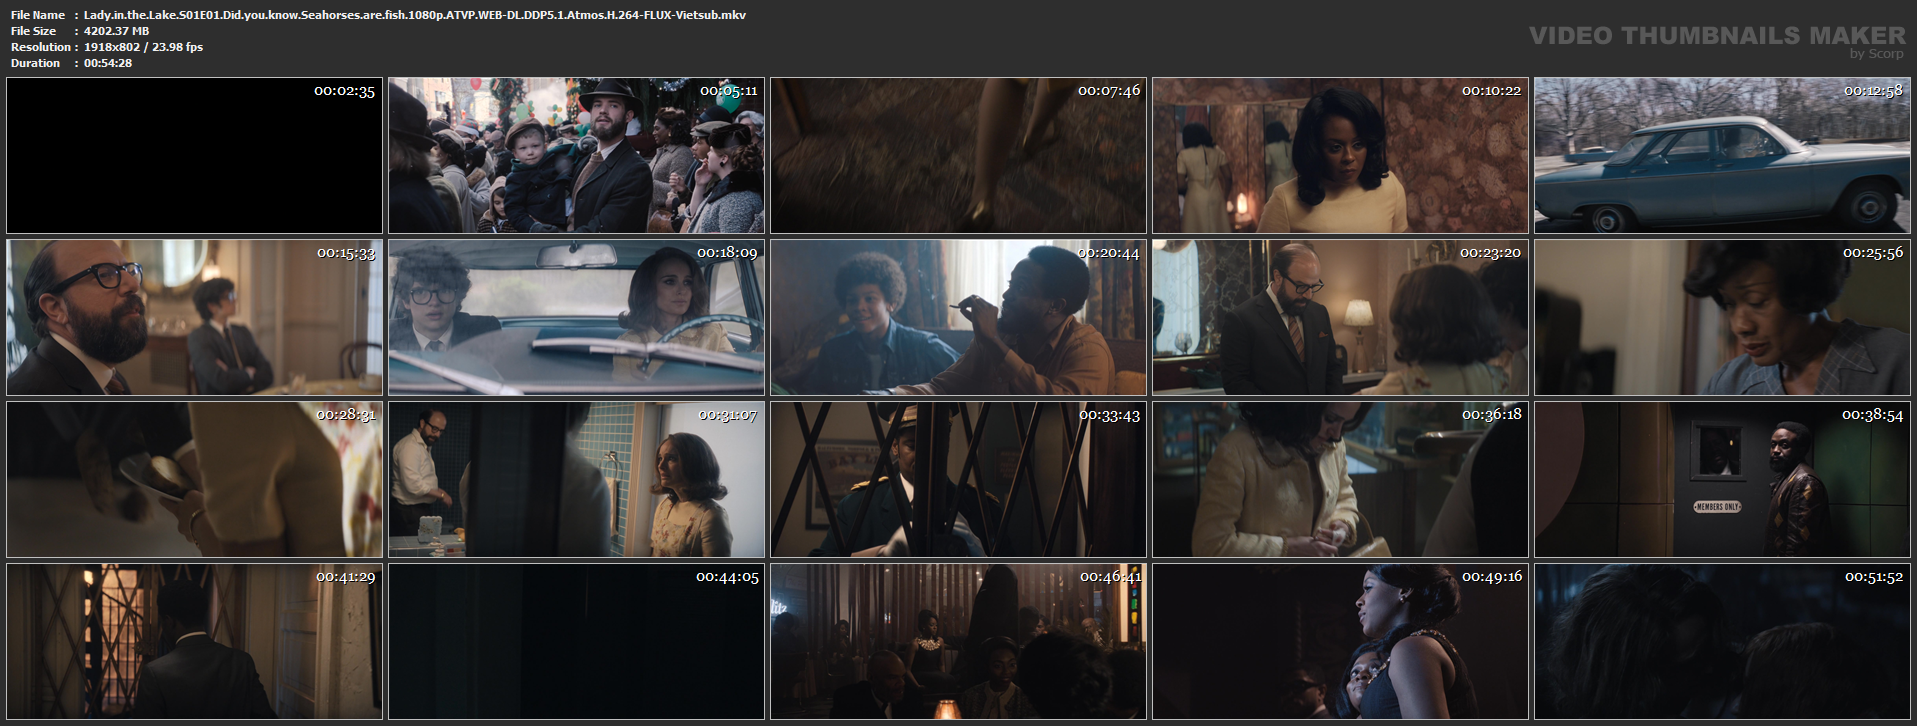The image size is (1917, 726).
Task: Open the woman in yellow thumbnail 00:10:22
Action: (x=1340, y=156)
